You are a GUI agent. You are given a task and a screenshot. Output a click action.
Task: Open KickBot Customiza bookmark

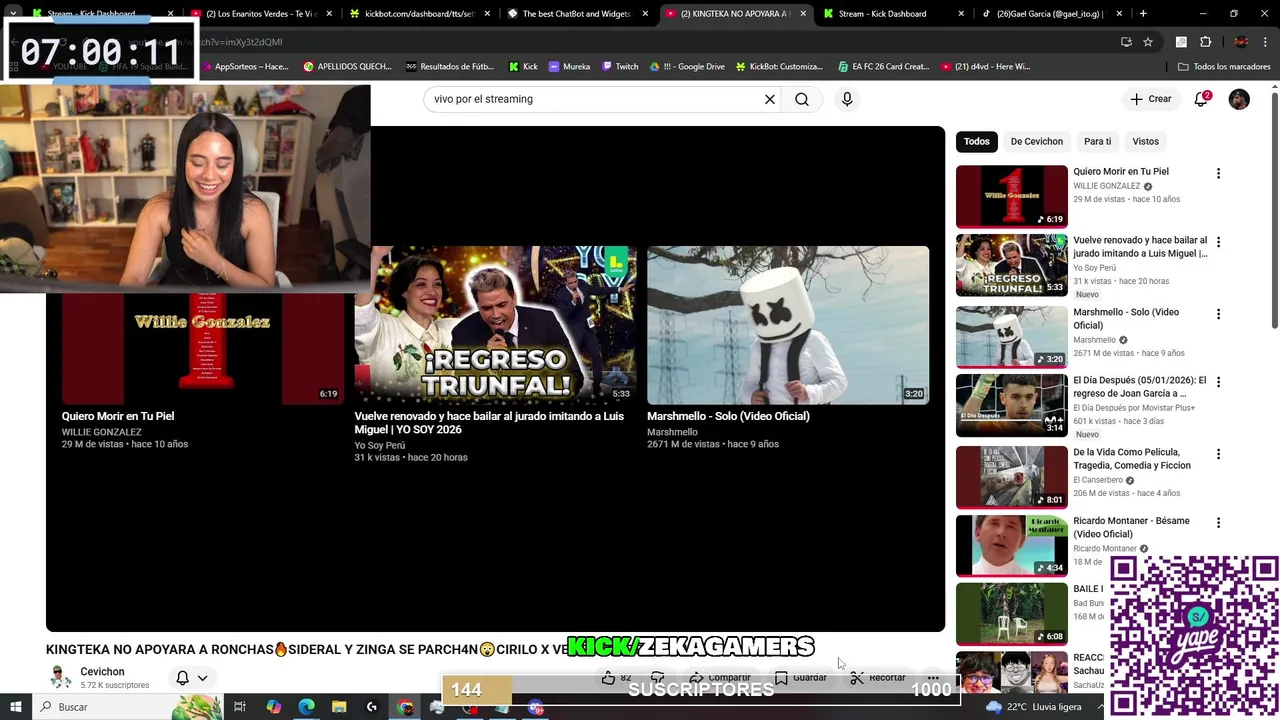coord(779,67)
